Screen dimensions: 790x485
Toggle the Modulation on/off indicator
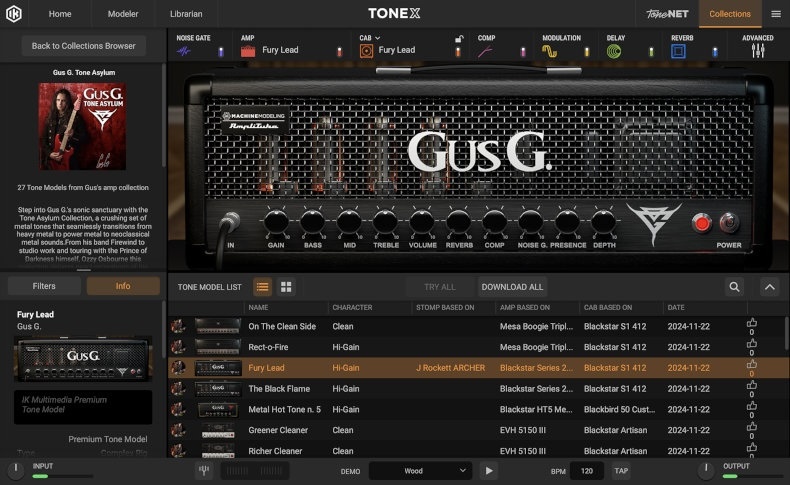pyautogui.click(x=587, y=51)
